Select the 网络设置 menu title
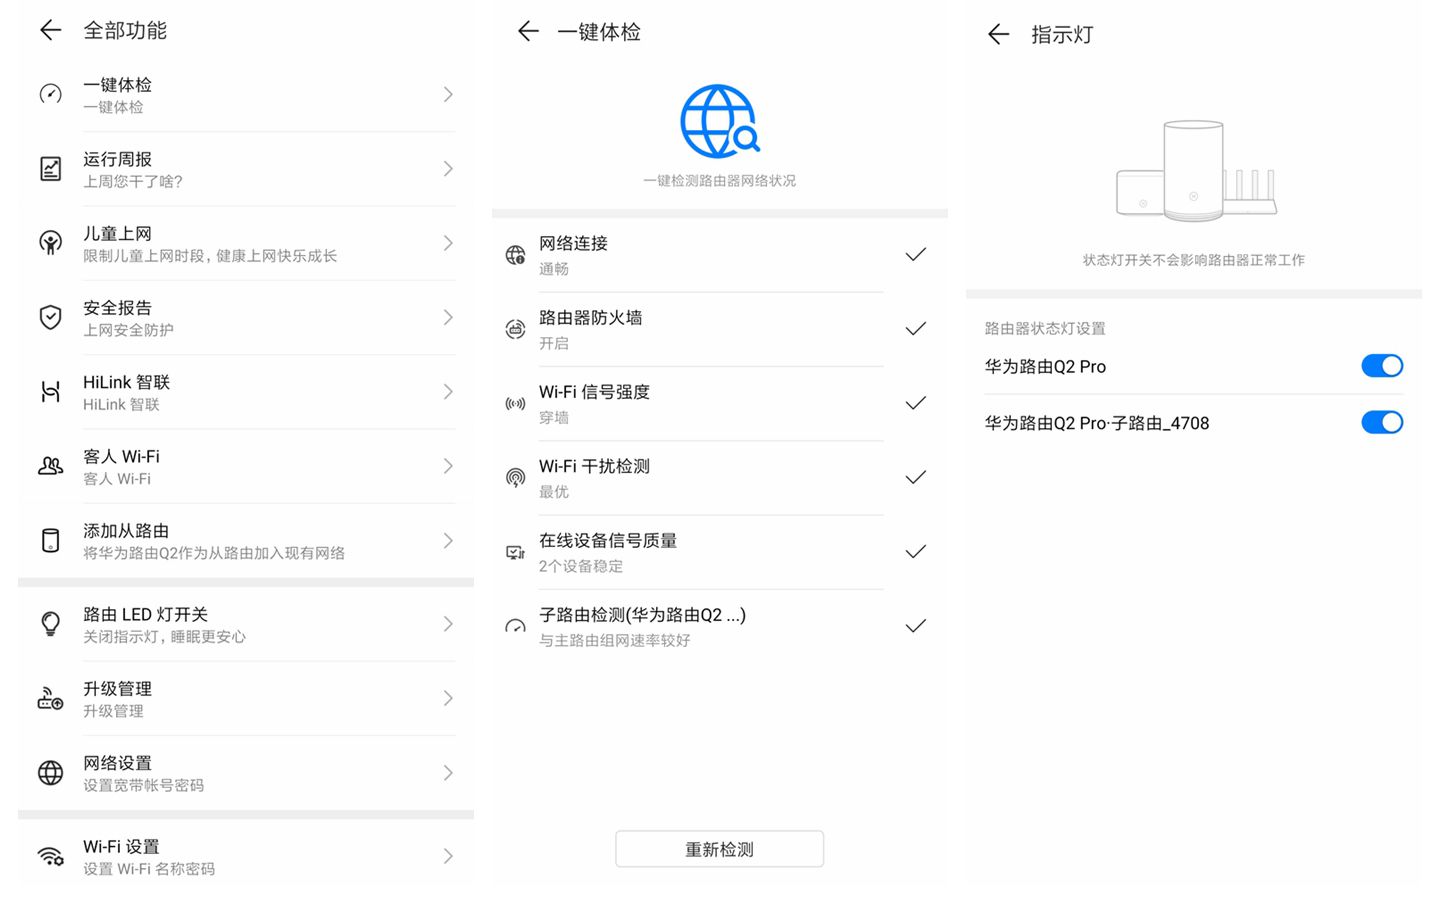Image resolution: width=1440 pixels, height=904 pixels. point(117,763)
